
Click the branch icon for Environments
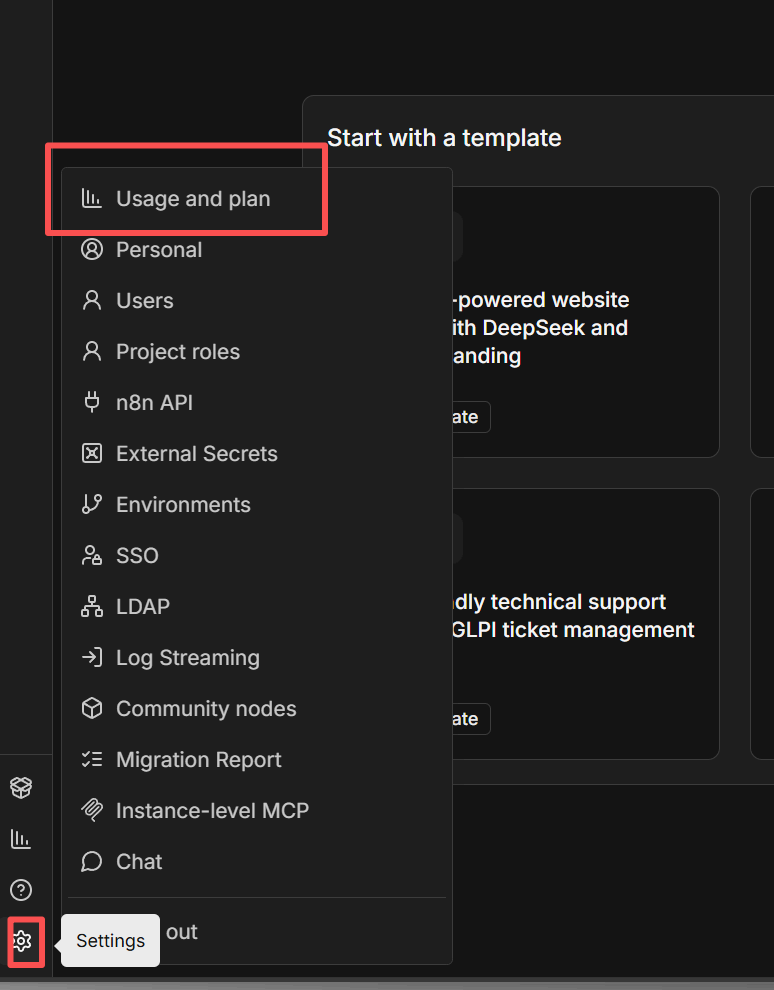[x=92, y=505]
